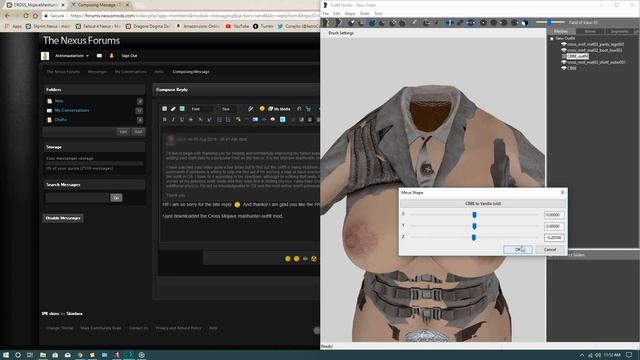Screen dimensions: 640x360
Task: Open the YouTube bookmark
Action: [237, 26]
